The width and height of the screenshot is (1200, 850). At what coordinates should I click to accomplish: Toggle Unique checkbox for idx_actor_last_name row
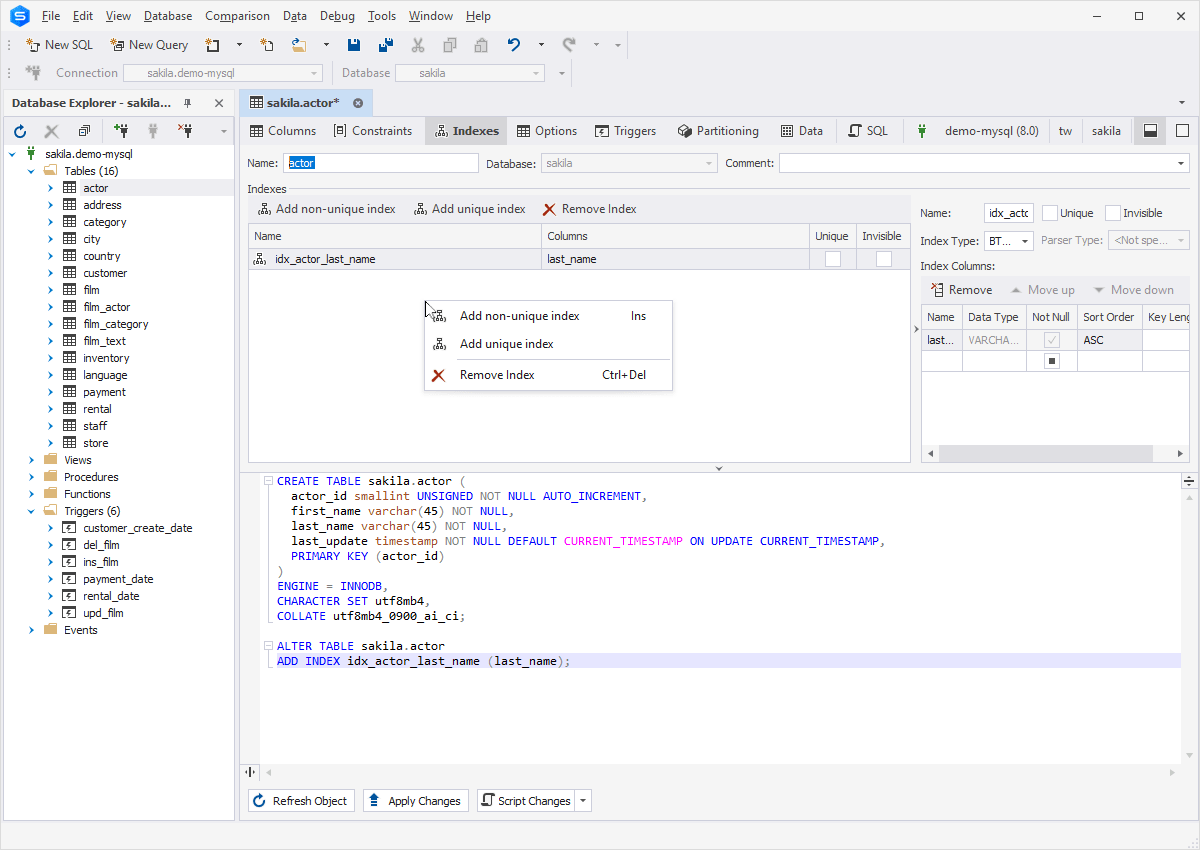[x=832, y=259]
